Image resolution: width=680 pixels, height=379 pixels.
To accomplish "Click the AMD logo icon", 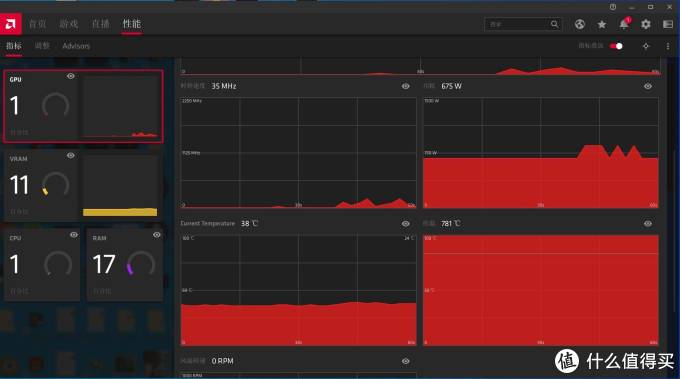I will pos(10,24).
